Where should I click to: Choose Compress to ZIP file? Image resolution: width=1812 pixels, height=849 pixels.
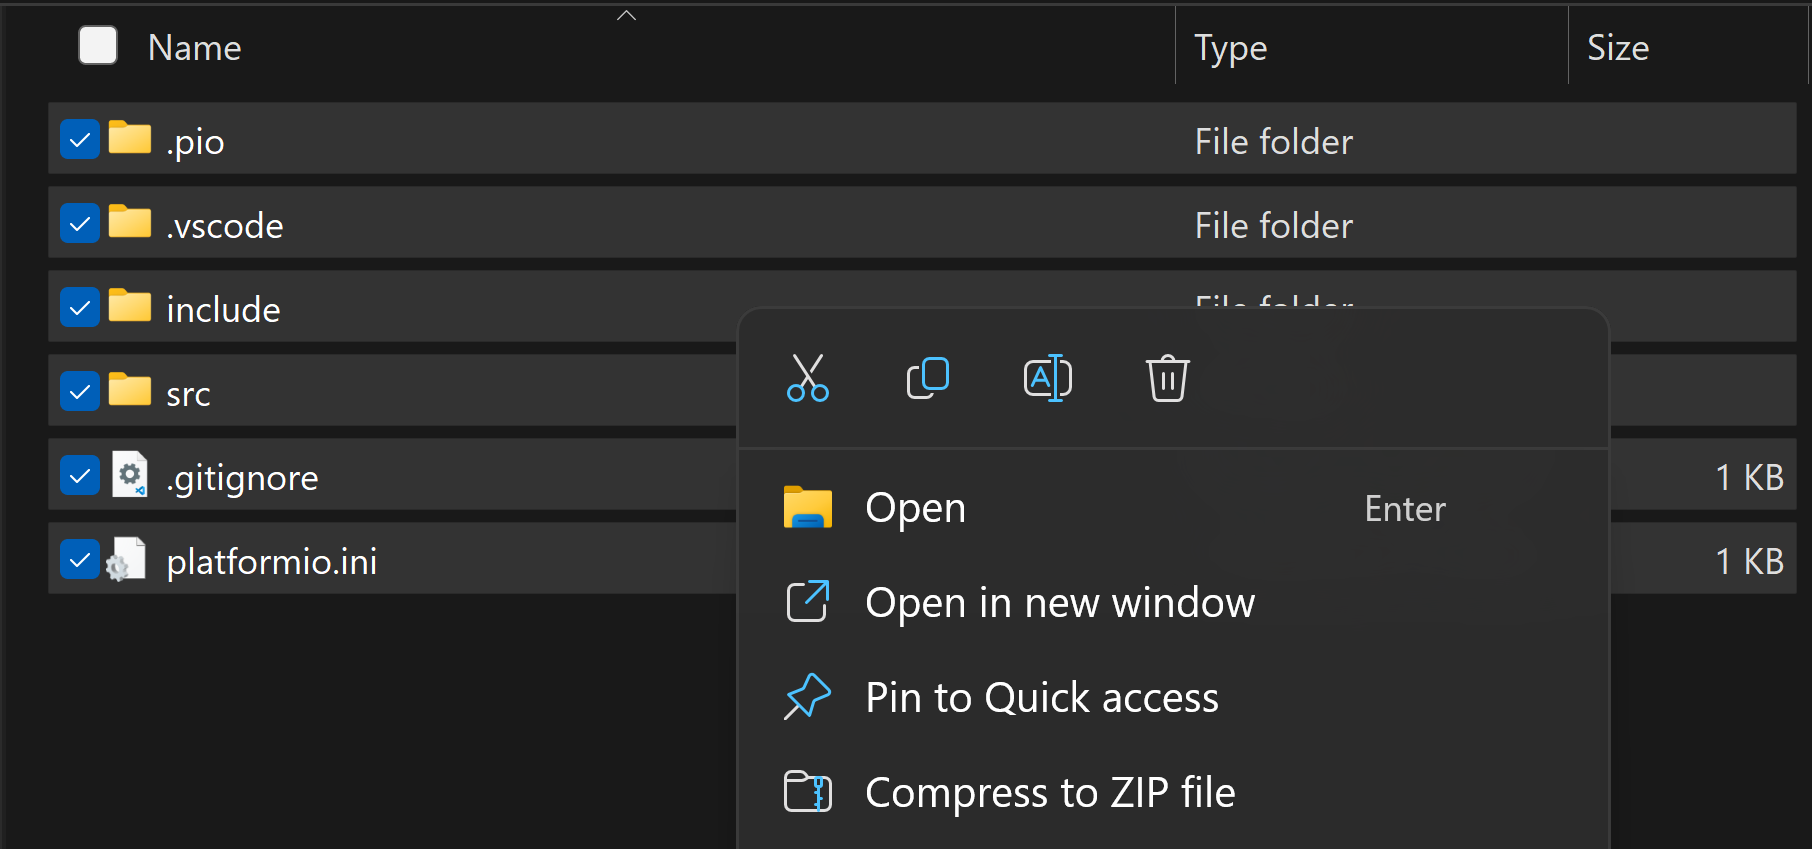click(1049, 791)
